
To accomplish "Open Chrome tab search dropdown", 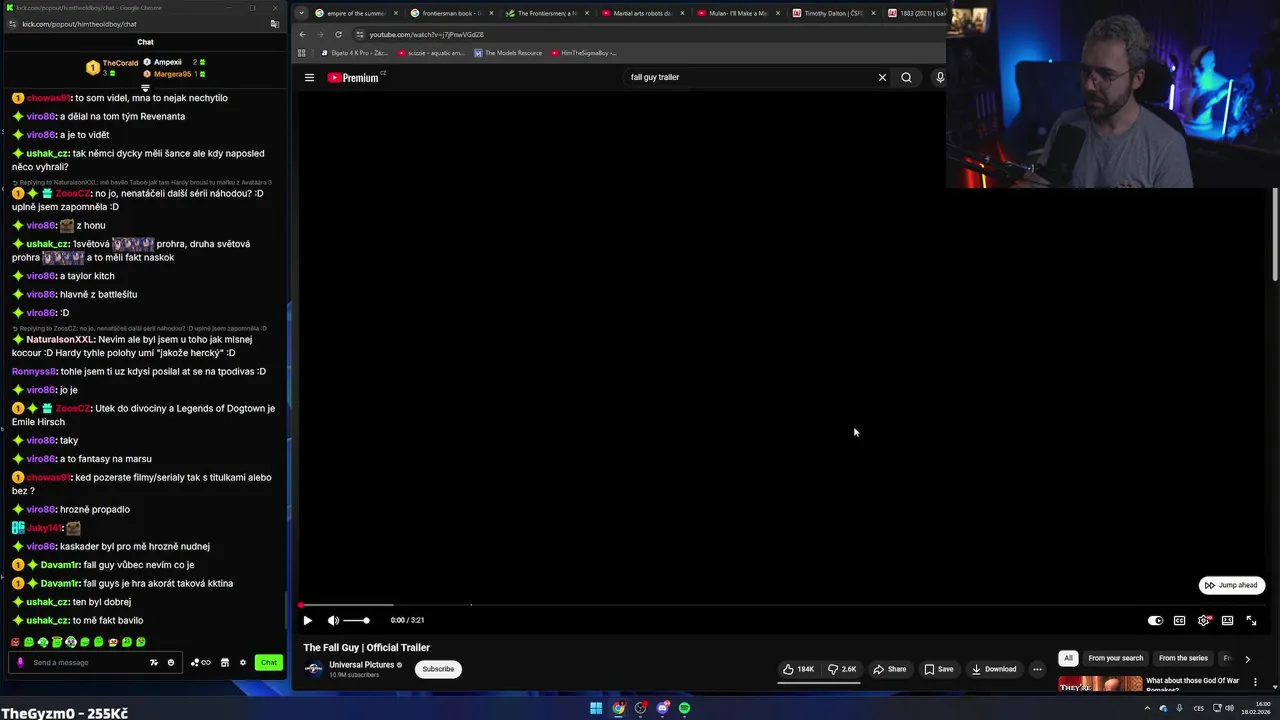I will click(301, 13).
